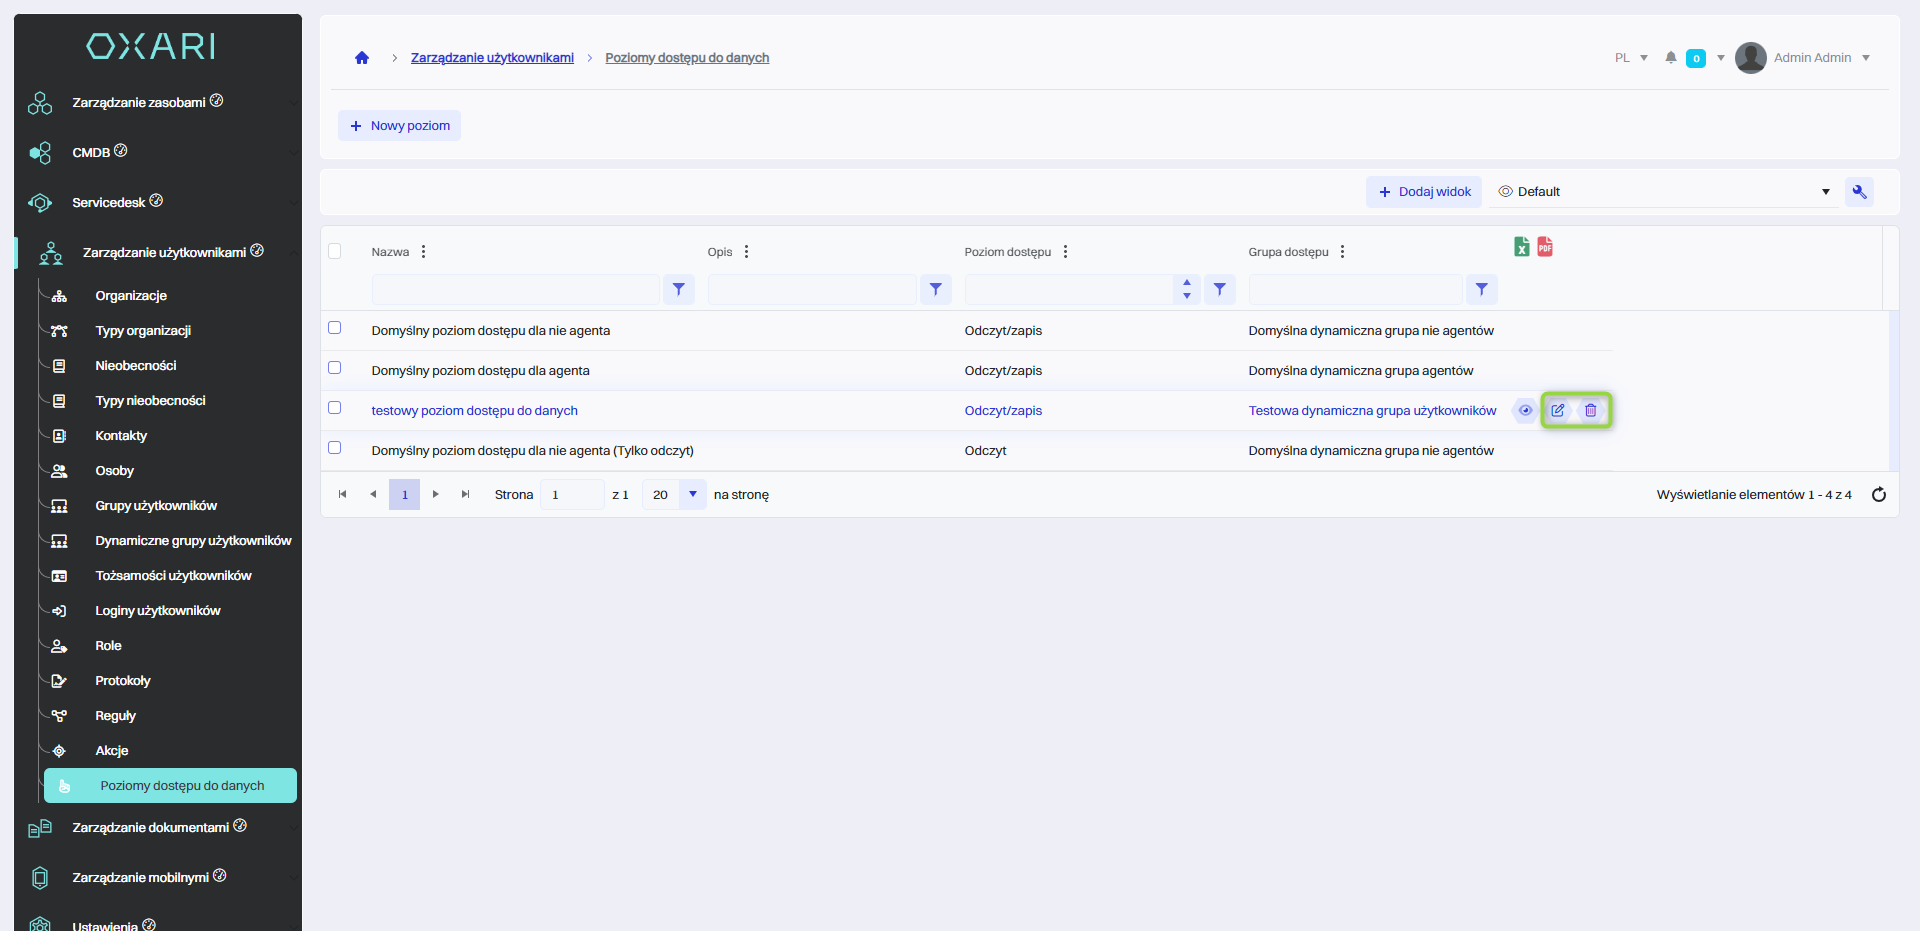Click the Dodaj widok button

click(x=1424, y=192)
